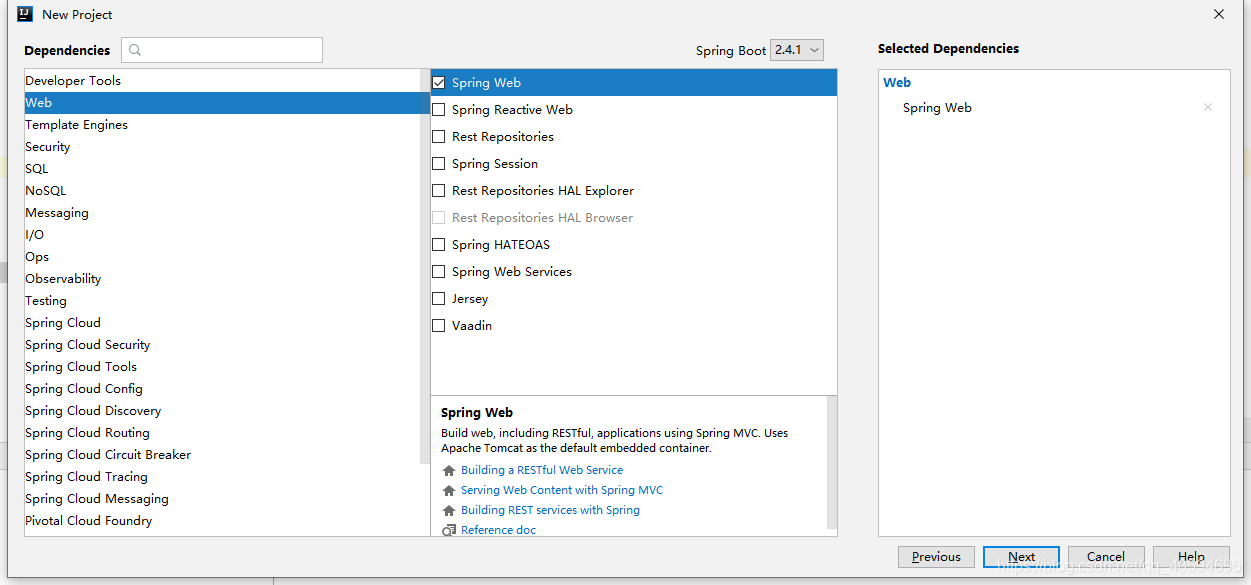Viewport: 1251px width, 585px height.
Task: Click the globe icon next to Reference doc
Action: 448,530
